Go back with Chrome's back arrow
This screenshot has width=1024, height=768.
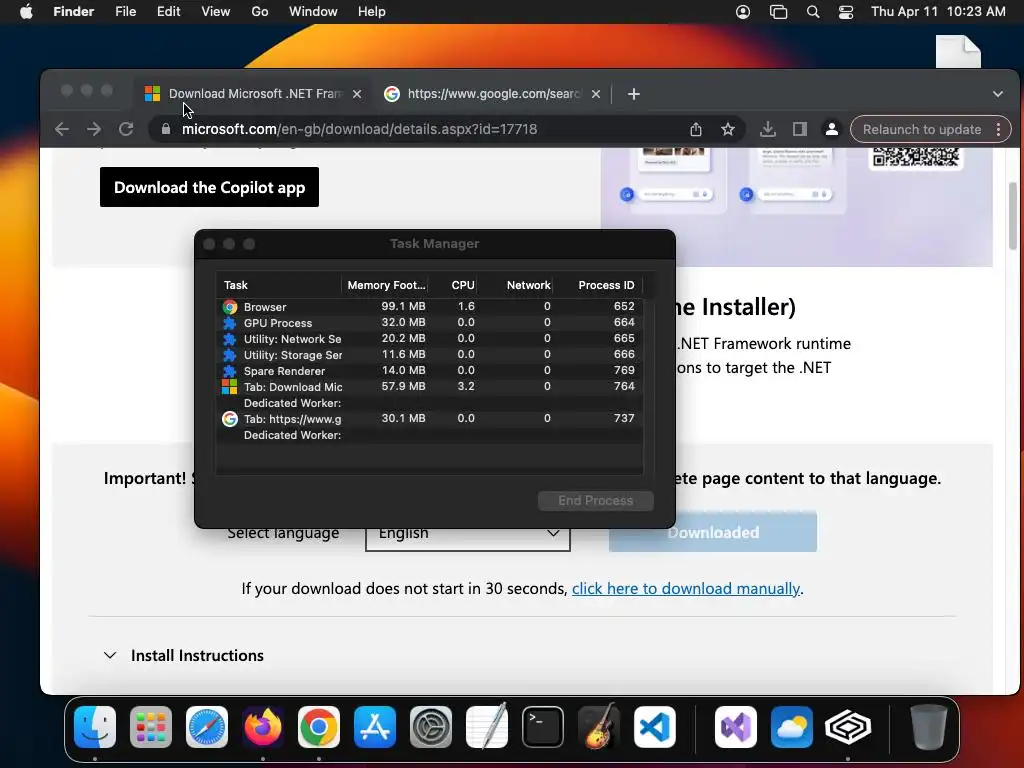[x=62, y=129]
